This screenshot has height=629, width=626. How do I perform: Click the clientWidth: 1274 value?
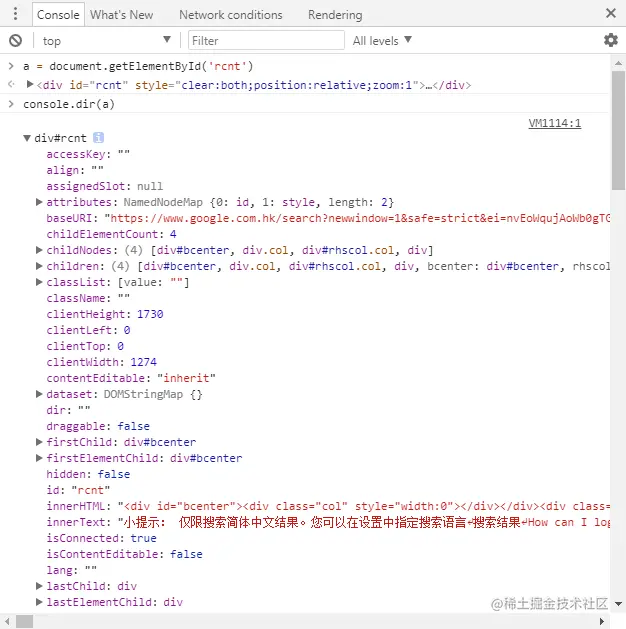(144, 362)
